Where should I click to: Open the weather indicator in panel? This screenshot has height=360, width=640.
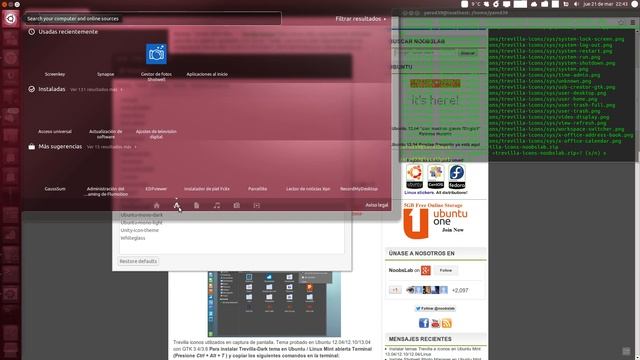click(x=476, y=4)
